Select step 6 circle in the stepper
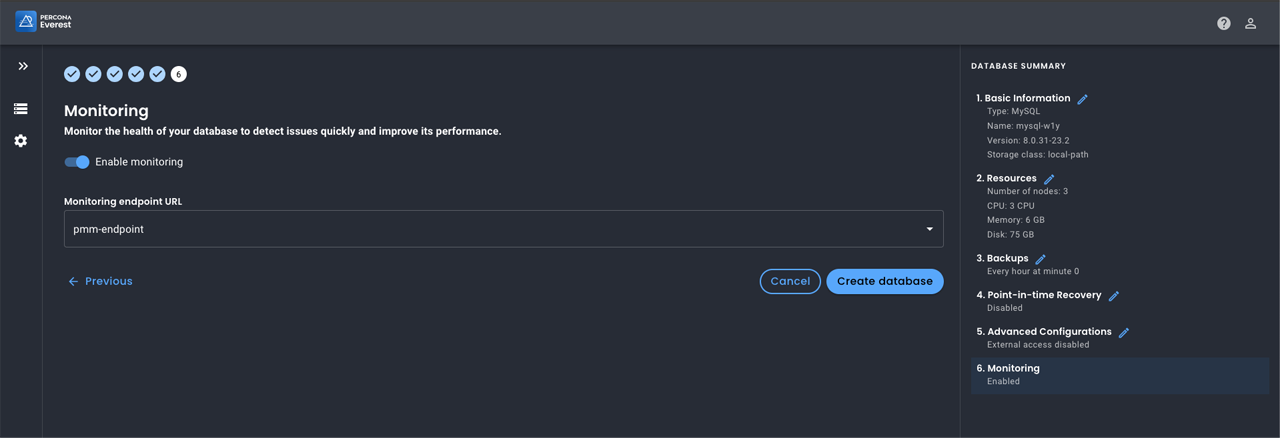 (178, 74)
